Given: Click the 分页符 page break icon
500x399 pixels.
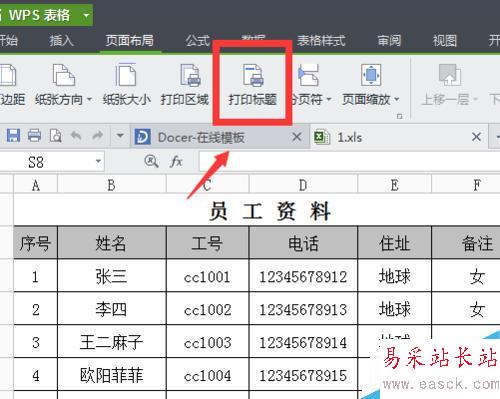Looking at the screenshot, I should (309, 75).
